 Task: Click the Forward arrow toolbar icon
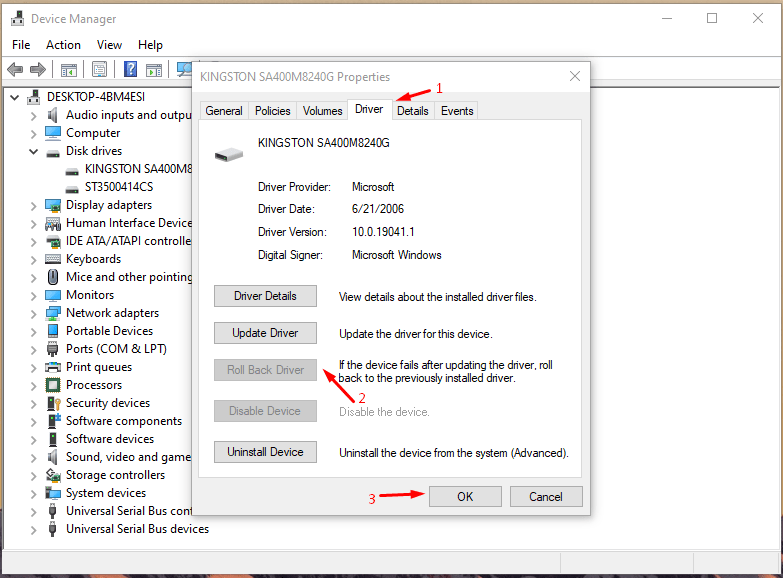38,69
